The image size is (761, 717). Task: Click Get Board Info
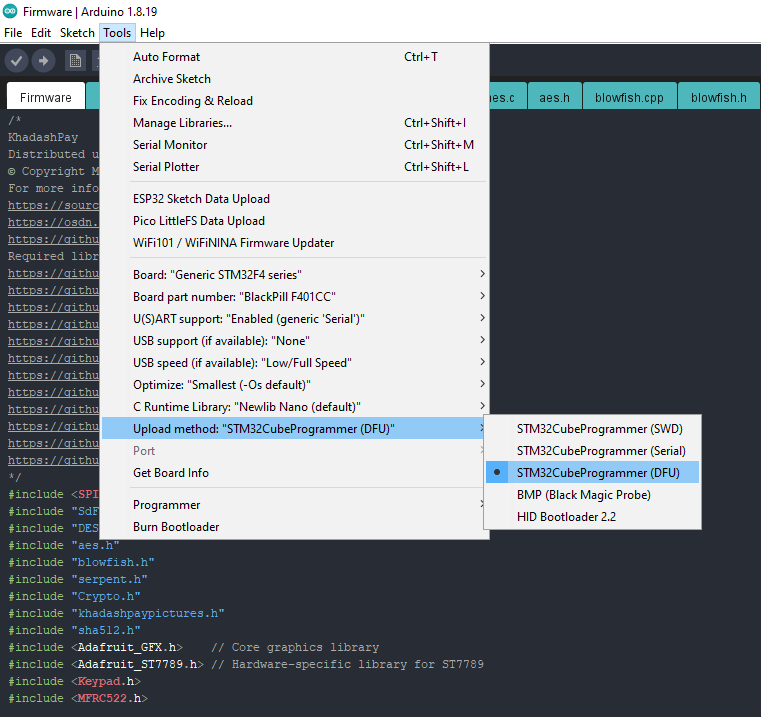tap(295, 473)
